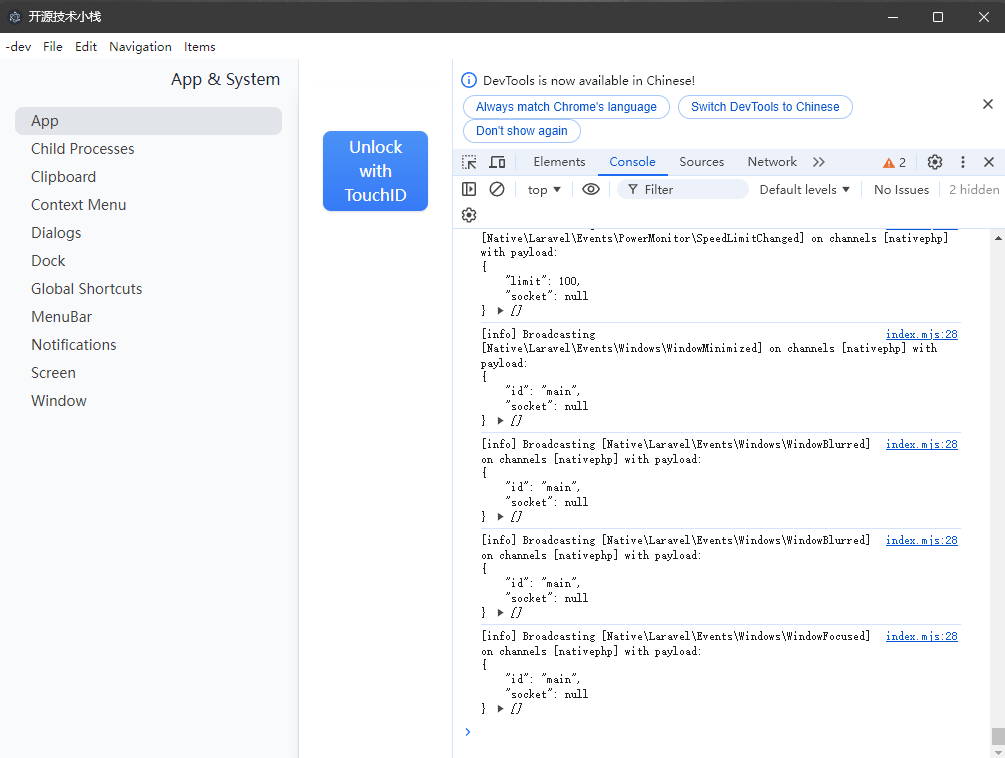Open index.mjs:28 link for WindowFocused log
This screenshot has width=1005, height=758.
coord(922,636)
